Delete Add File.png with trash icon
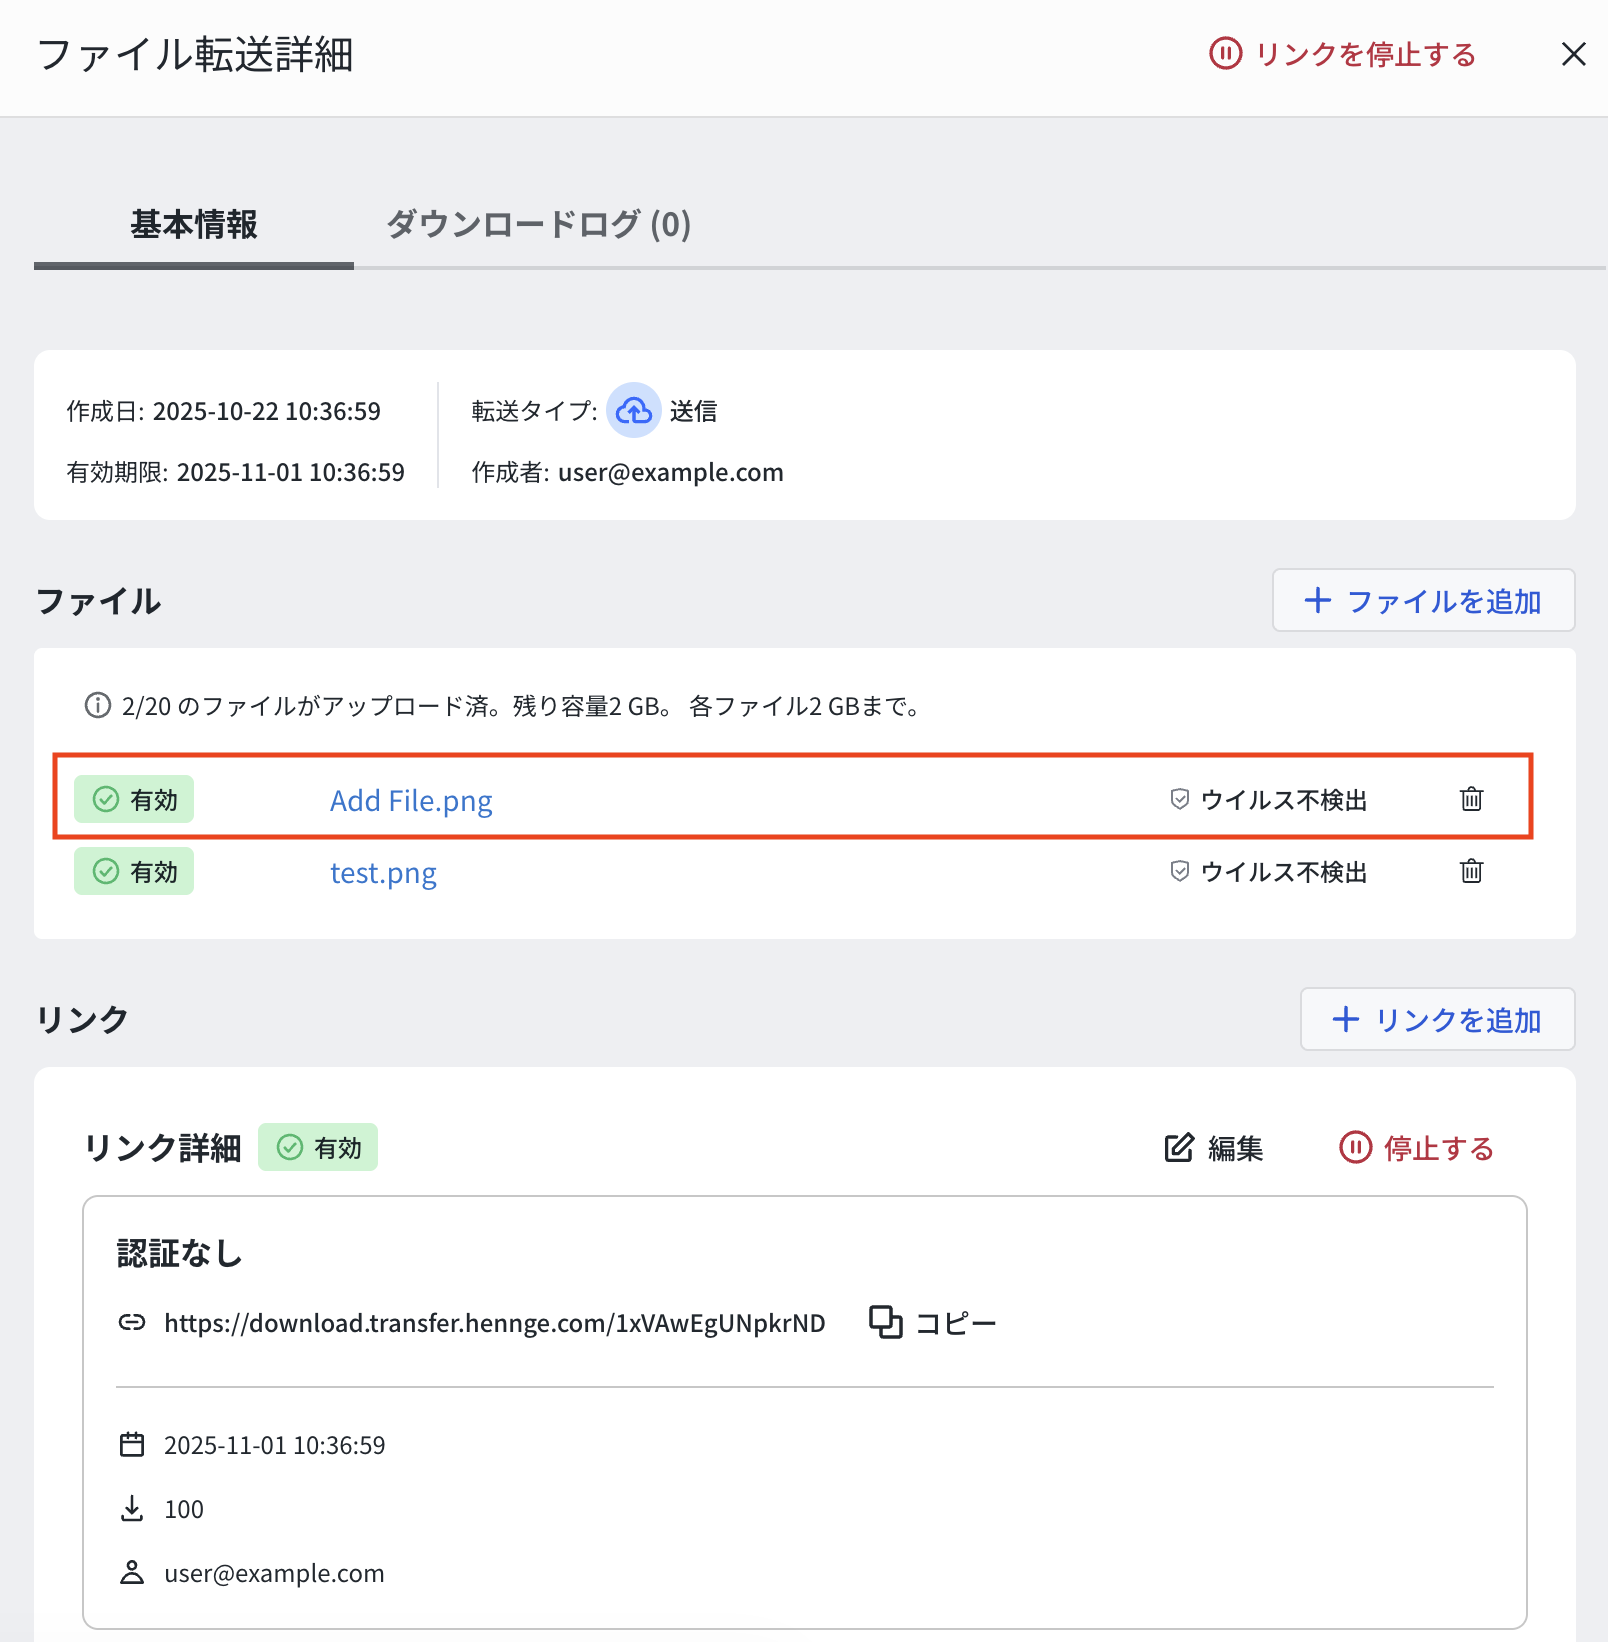Screen dimensions: 1608x1642 (x=1471, y=799)
